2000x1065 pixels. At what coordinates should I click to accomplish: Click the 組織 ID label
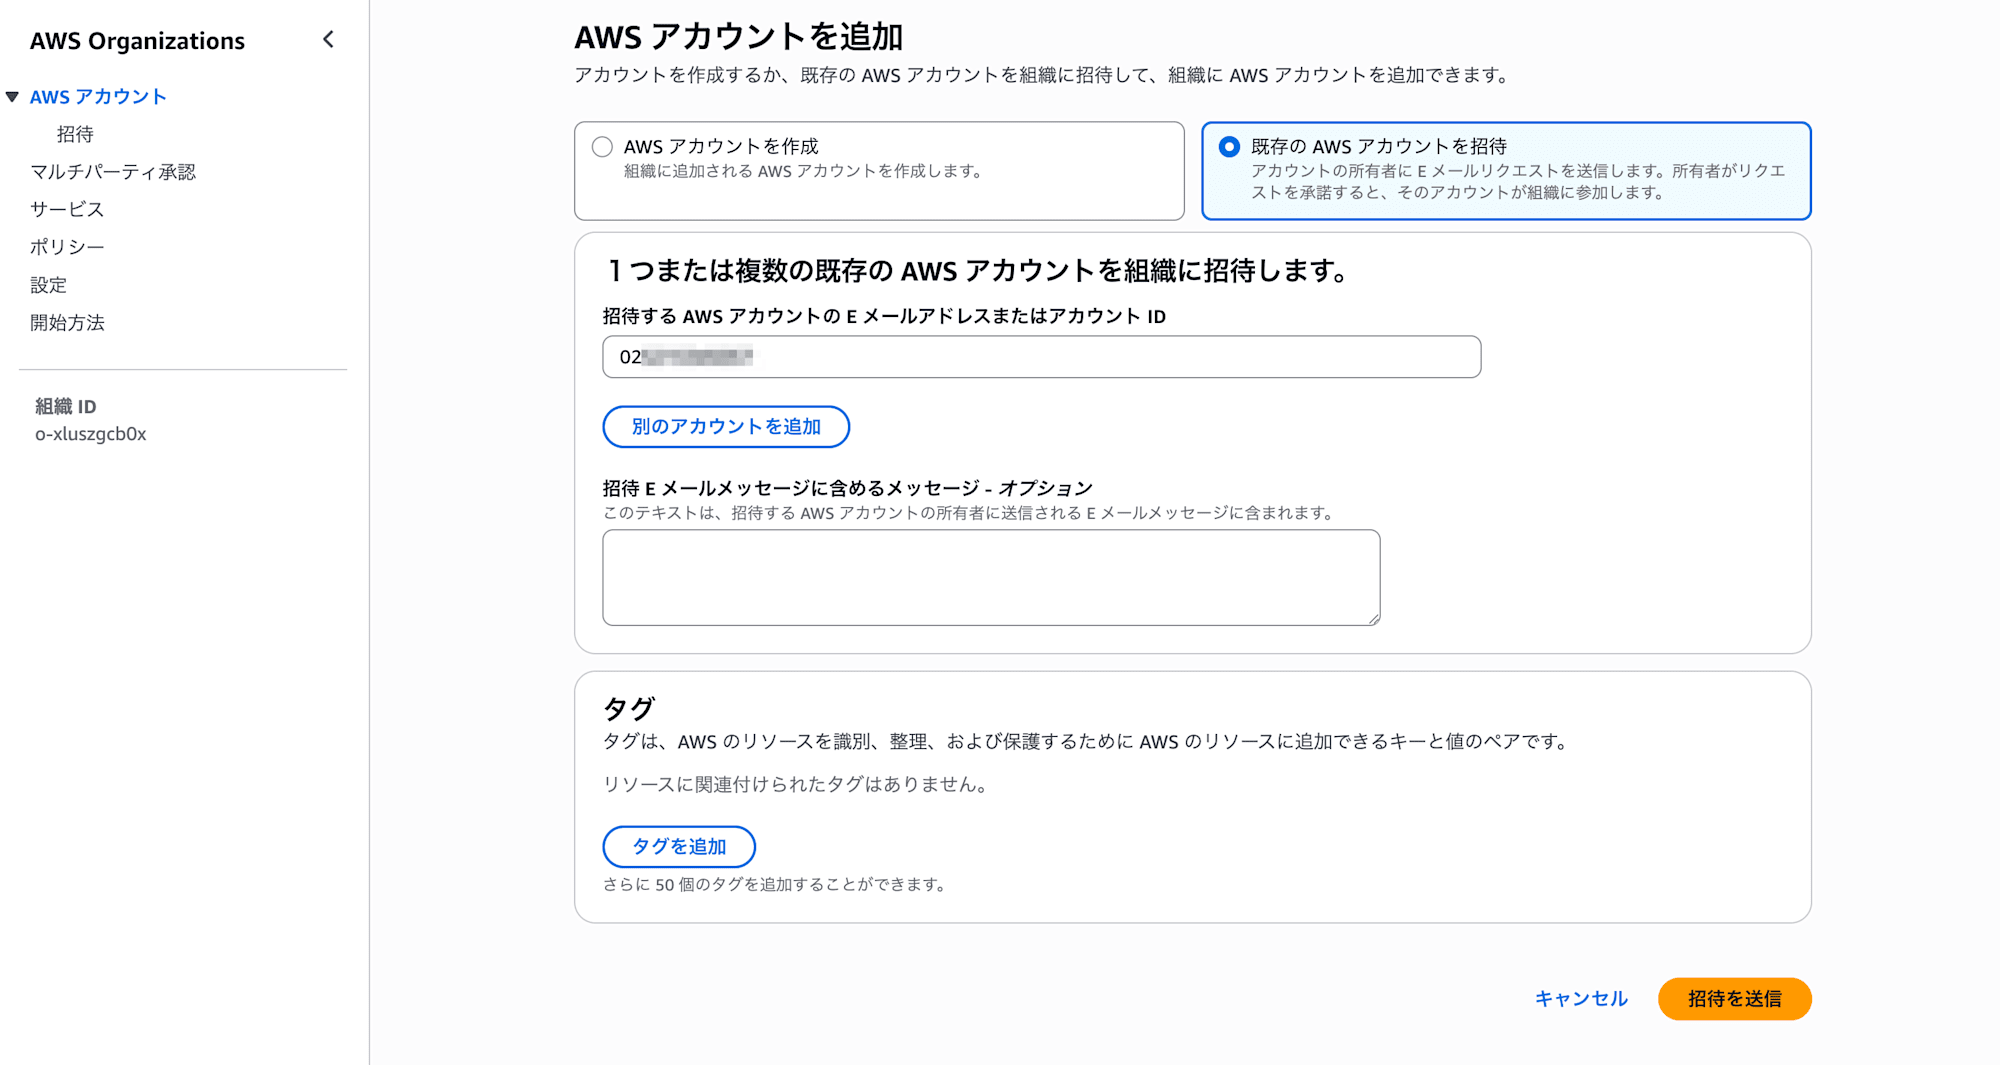66,406
